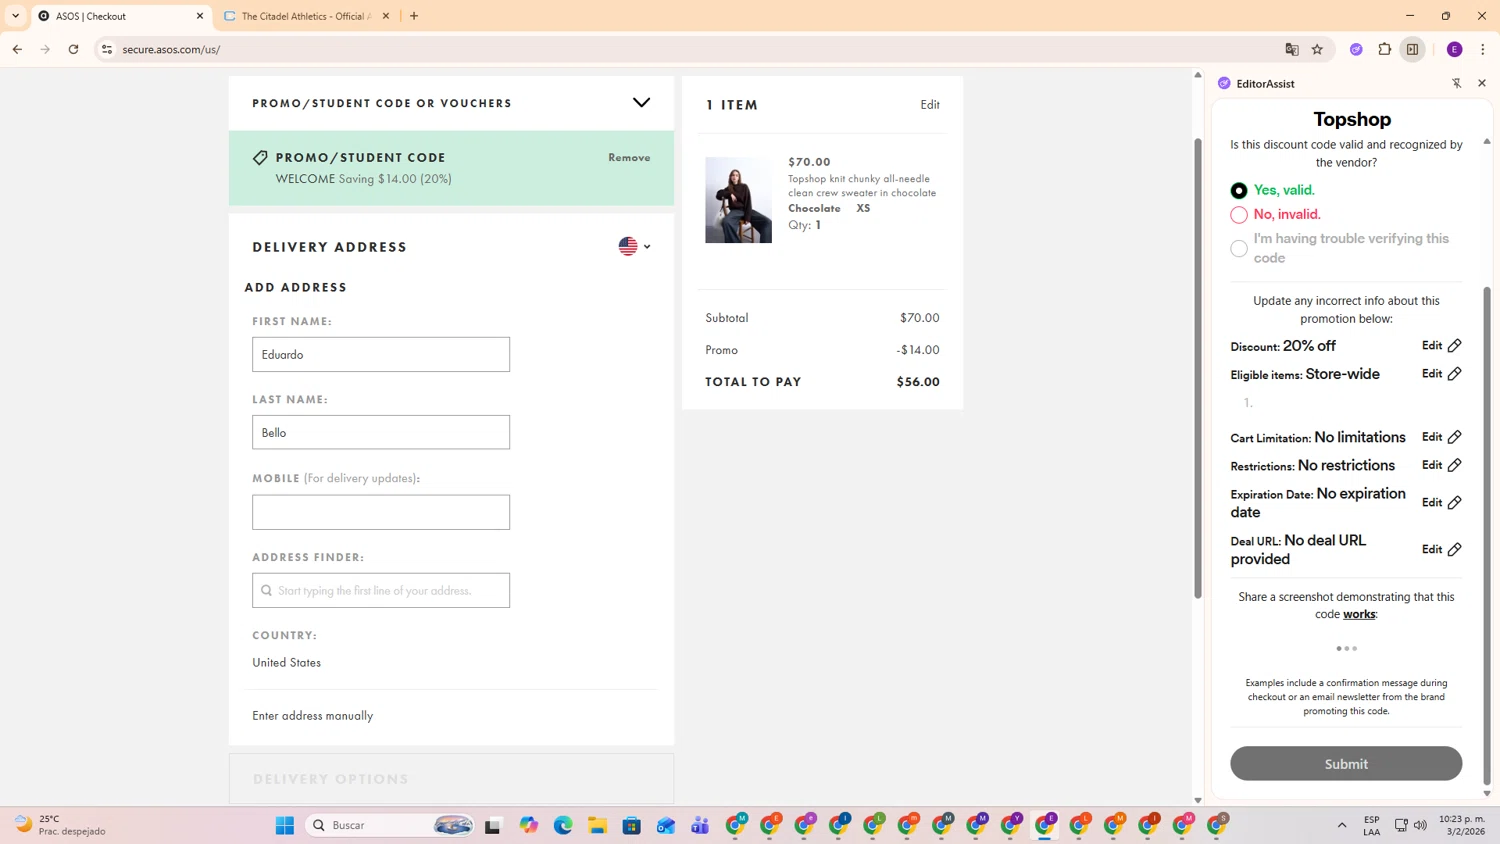
Task: Click the First Name field containing Eduardo
Action: coord(381,355)
